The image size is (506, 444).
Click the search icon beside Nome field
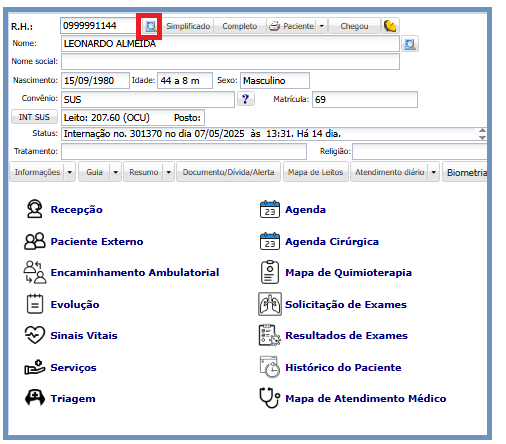pyautogui.click(x=410, y=44)
